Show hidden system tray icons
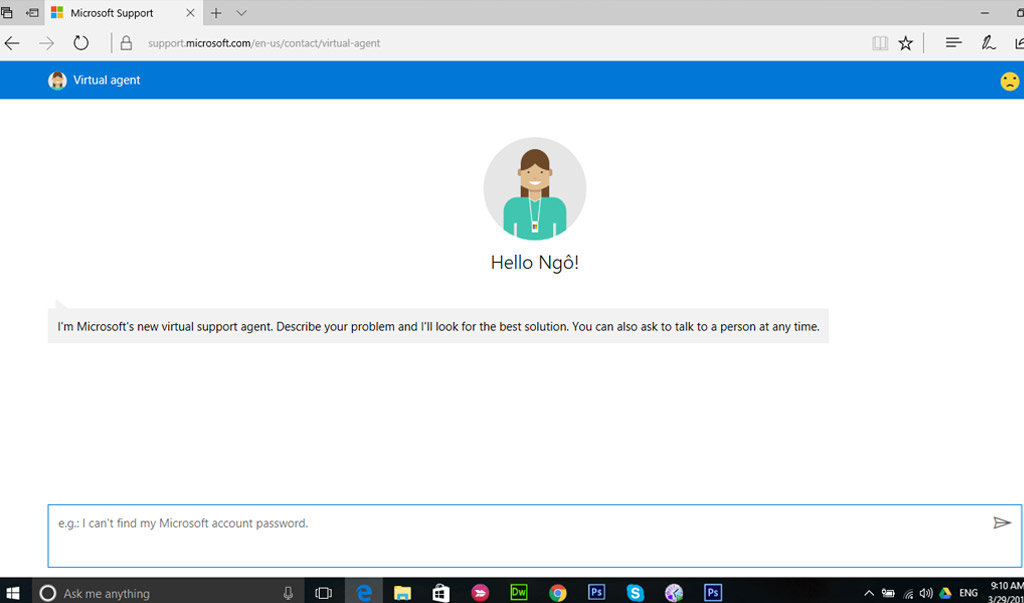The width and height of the screenshot is (1024, 603). tap(868, 593)
